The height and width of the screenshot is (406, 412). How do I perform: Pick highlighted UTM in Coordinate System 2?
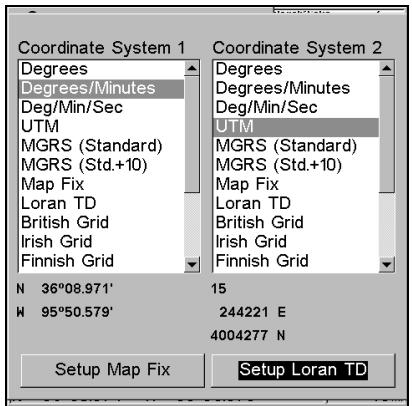point(296,127)
